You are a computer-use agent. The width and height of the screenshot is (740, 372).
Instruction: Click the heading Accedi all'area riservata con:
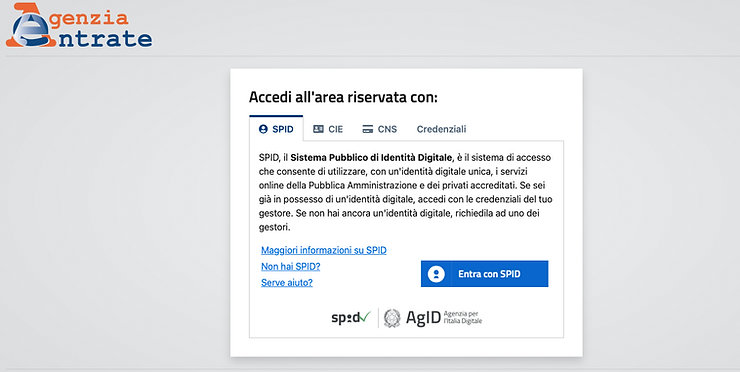[343, 97]
